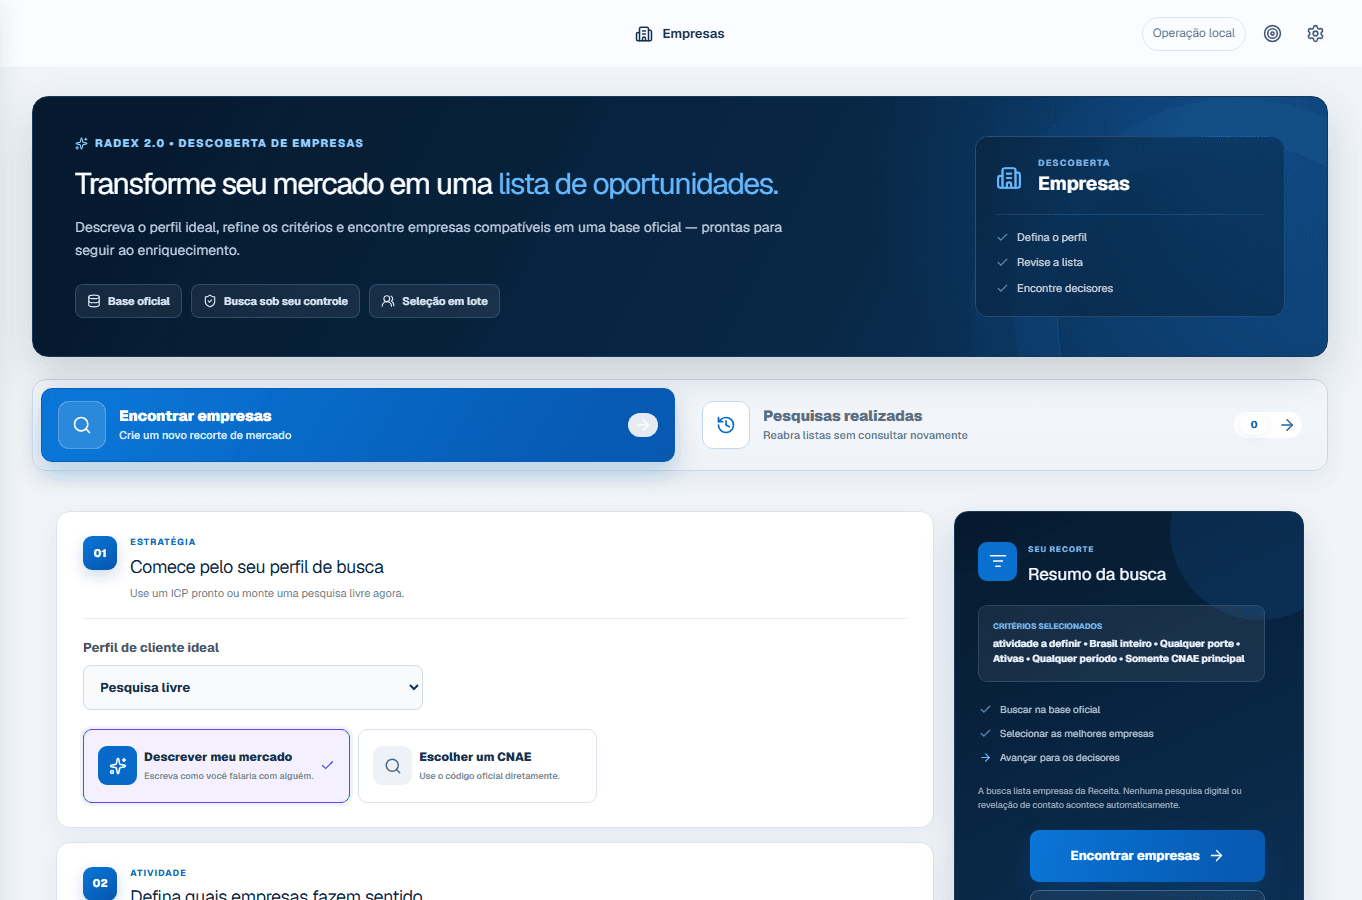Click the sparkle icon beside RADEX 2.0

point(81,143)
